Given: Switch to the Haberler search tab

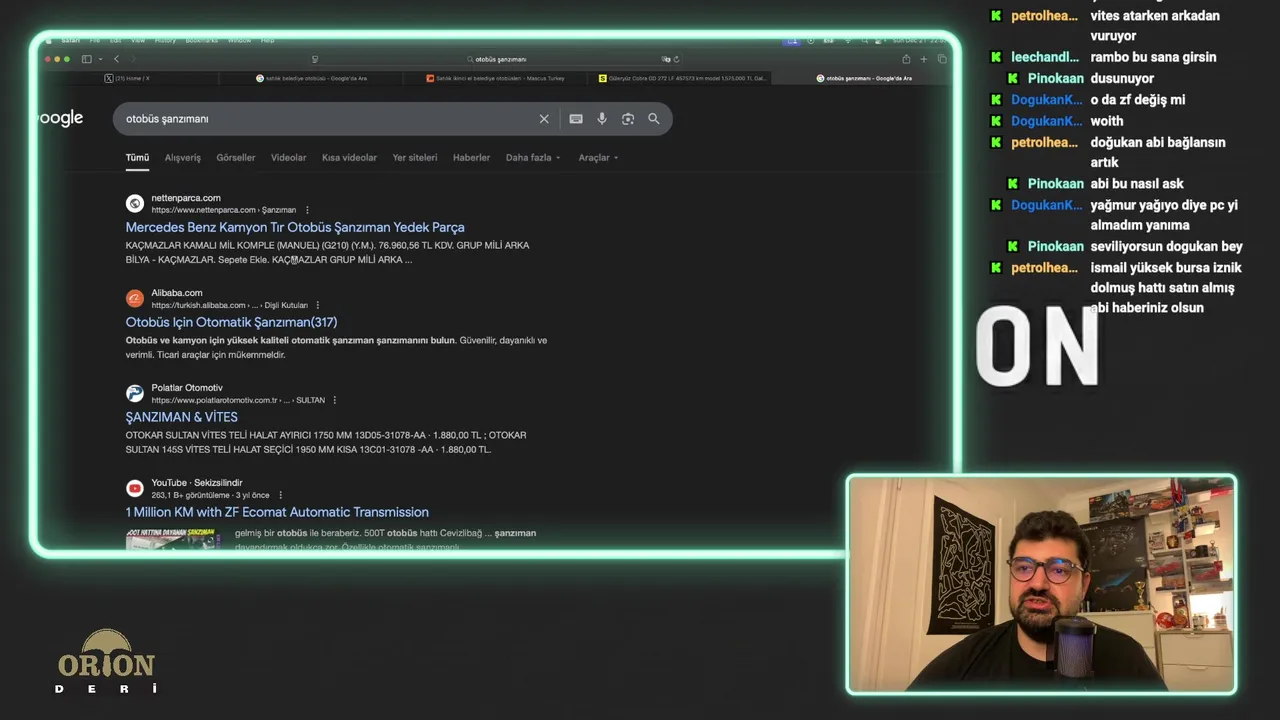Looking at the screenshot, I should point(471,158).
